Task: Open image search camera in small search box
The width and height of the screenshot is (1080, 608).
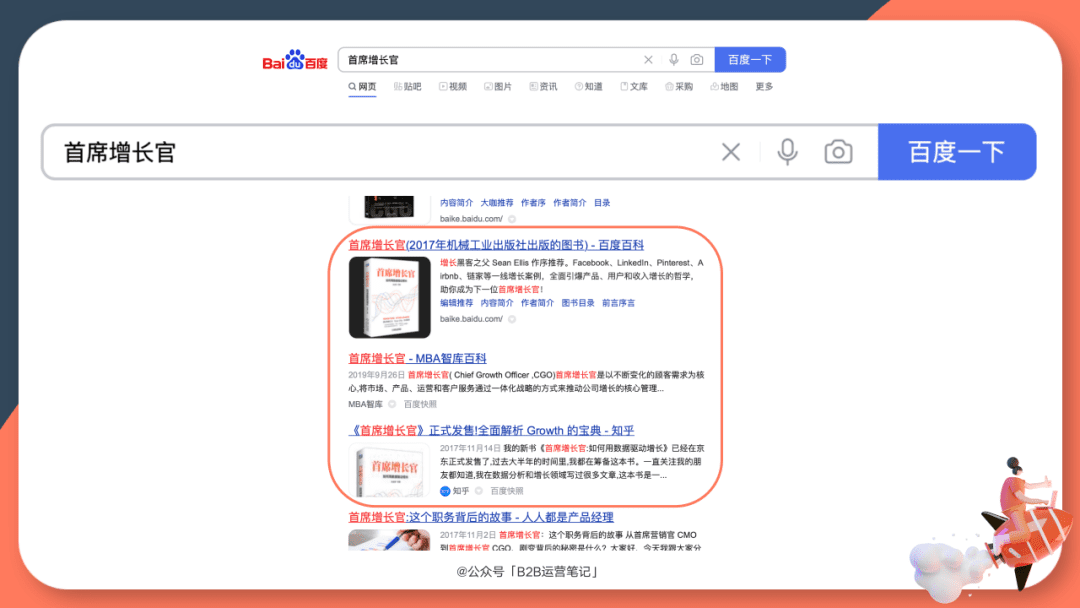Action: (x=697, y=60)
